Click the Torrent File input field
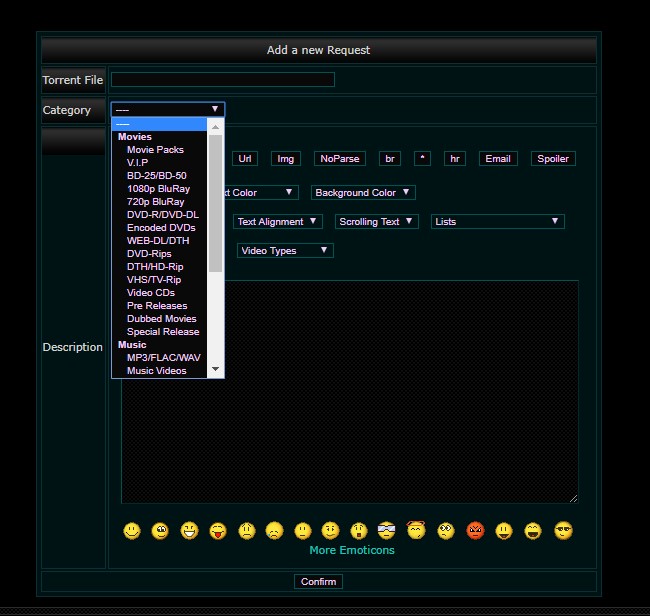This screenshot has width=650, height=616. pos(222,80)
